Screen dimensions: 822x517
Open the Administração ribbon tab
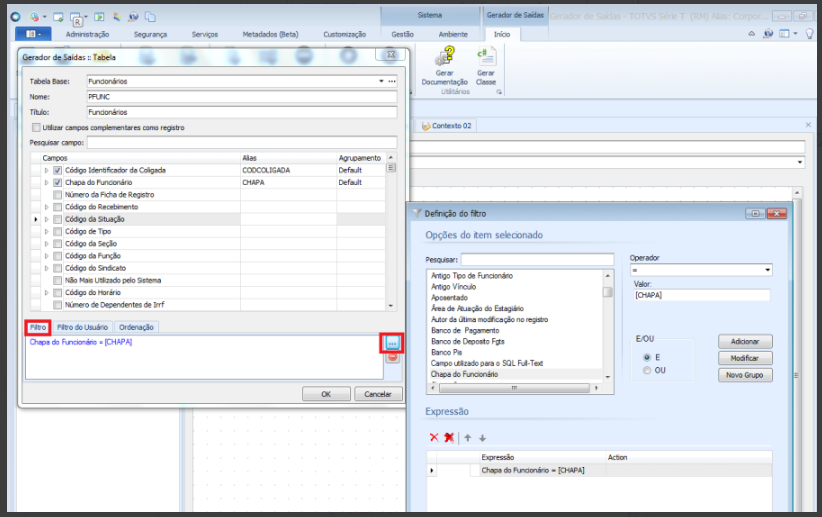tap(88, 34)
